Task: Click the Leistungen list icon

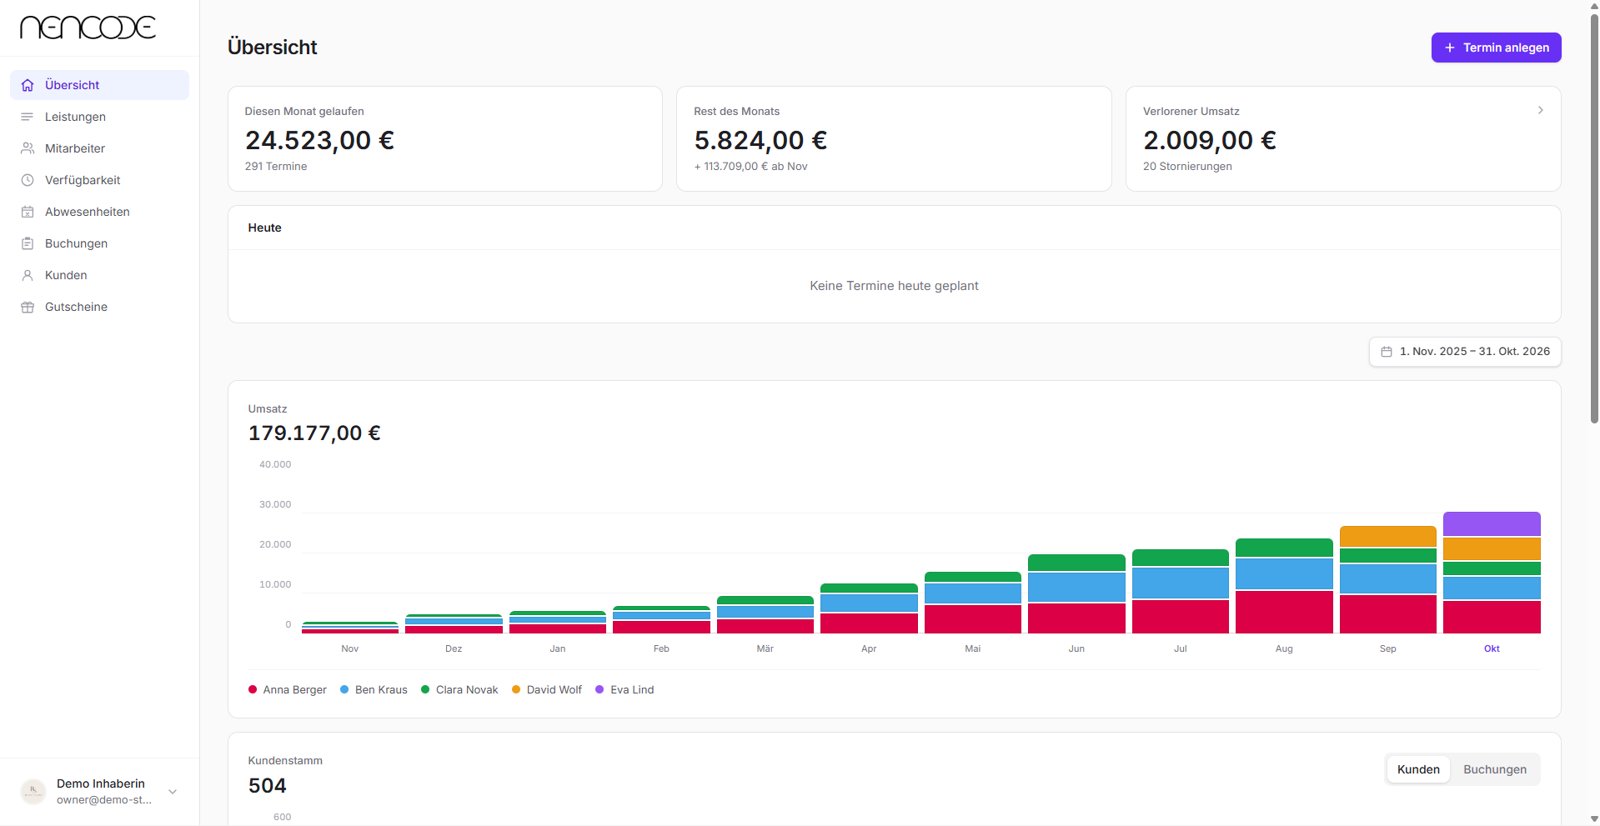Action: (x=28, y=117)
